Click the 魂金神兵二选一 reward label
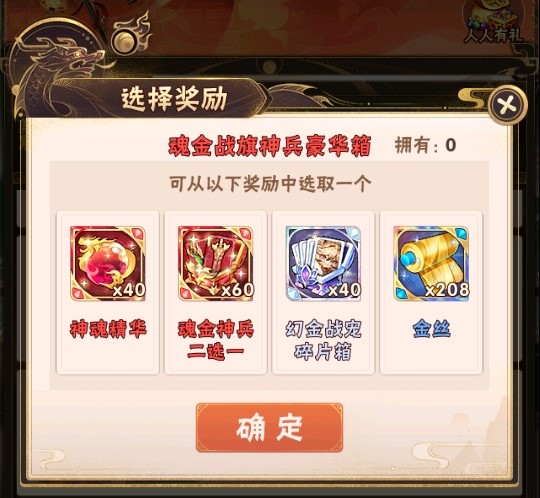540x498 pixels. point(216,340)
